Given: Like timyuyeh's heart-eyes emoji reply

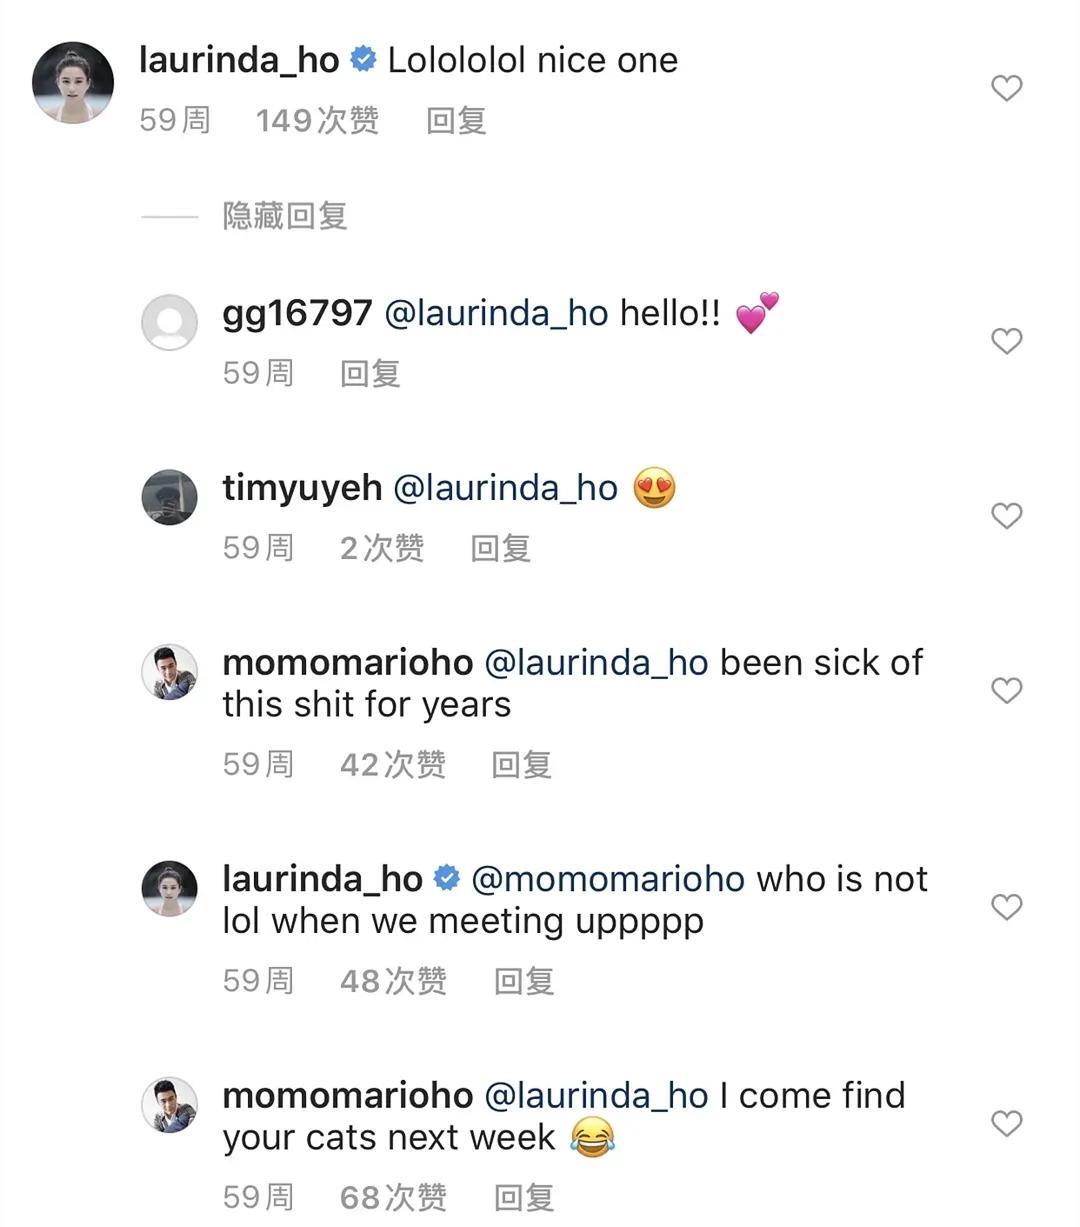Looking at the screenshot, I should coord(1006,516).
